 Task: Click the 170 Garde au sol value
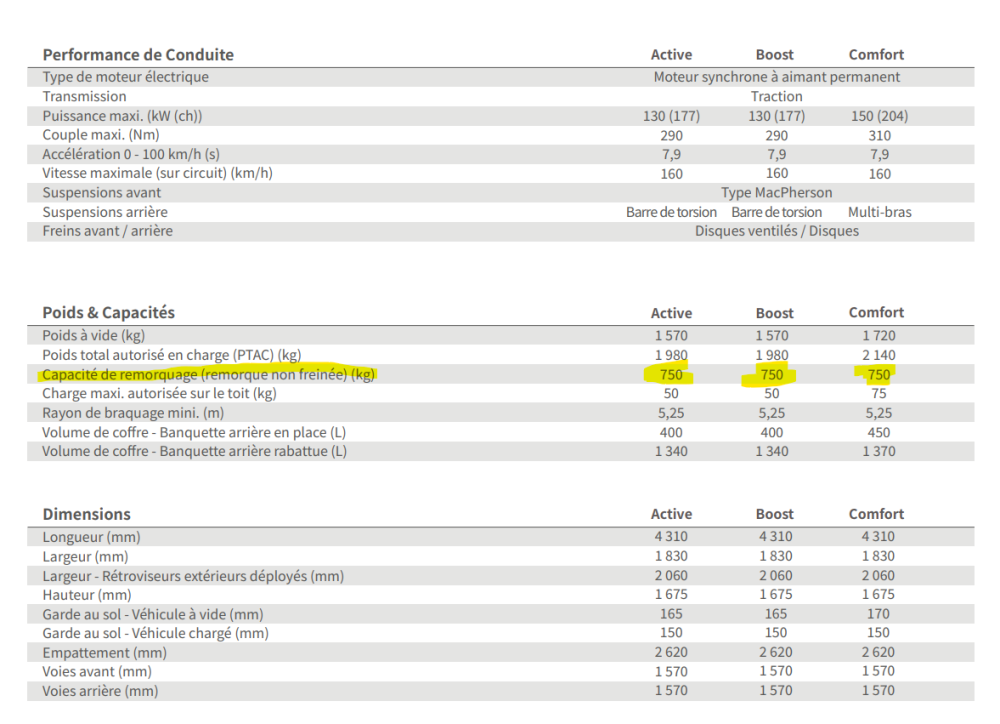(x=879, y=614)
